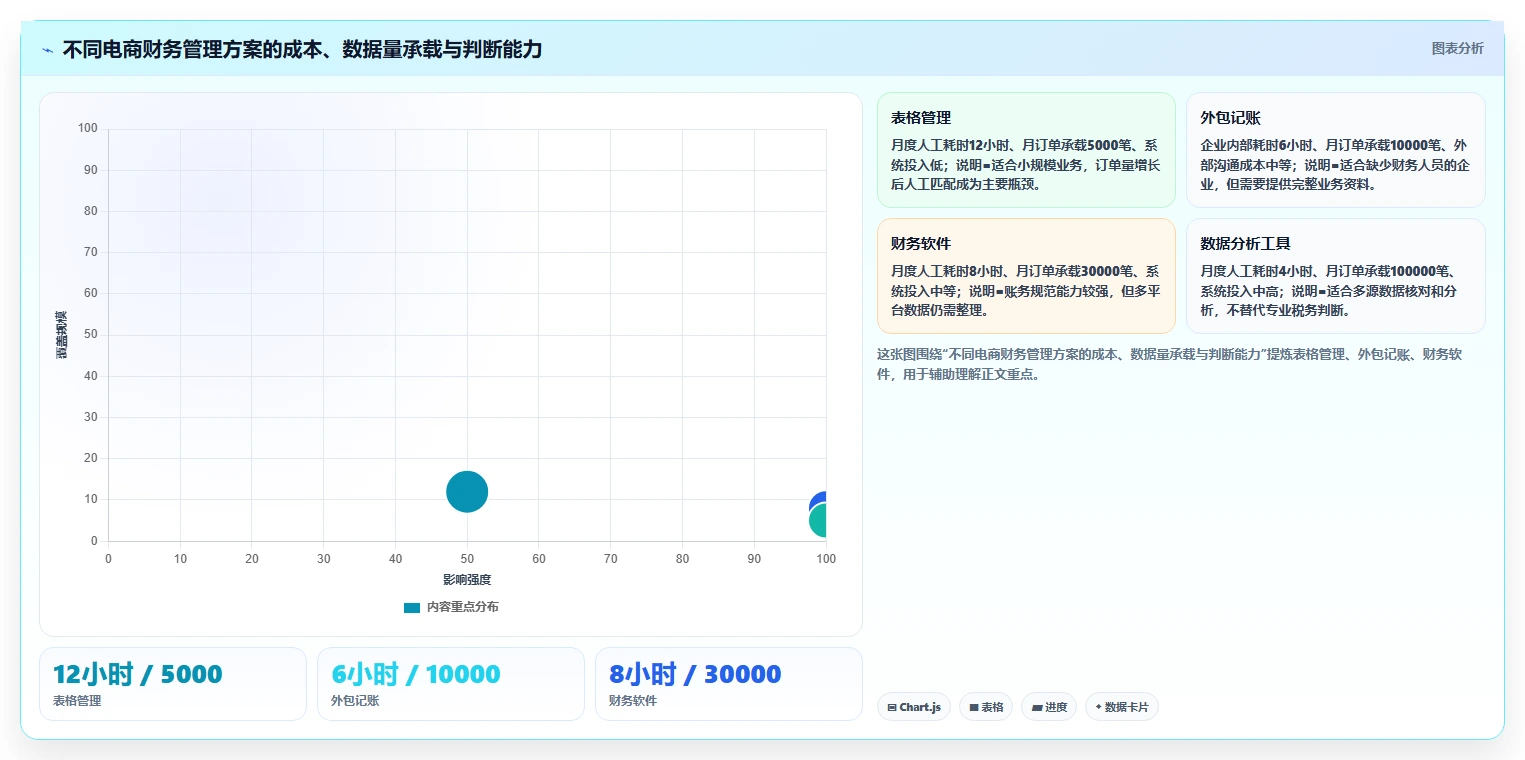Click the icon in 表格 chip
The height and width of the screenshot is (760, 1525).
point(973,707)
